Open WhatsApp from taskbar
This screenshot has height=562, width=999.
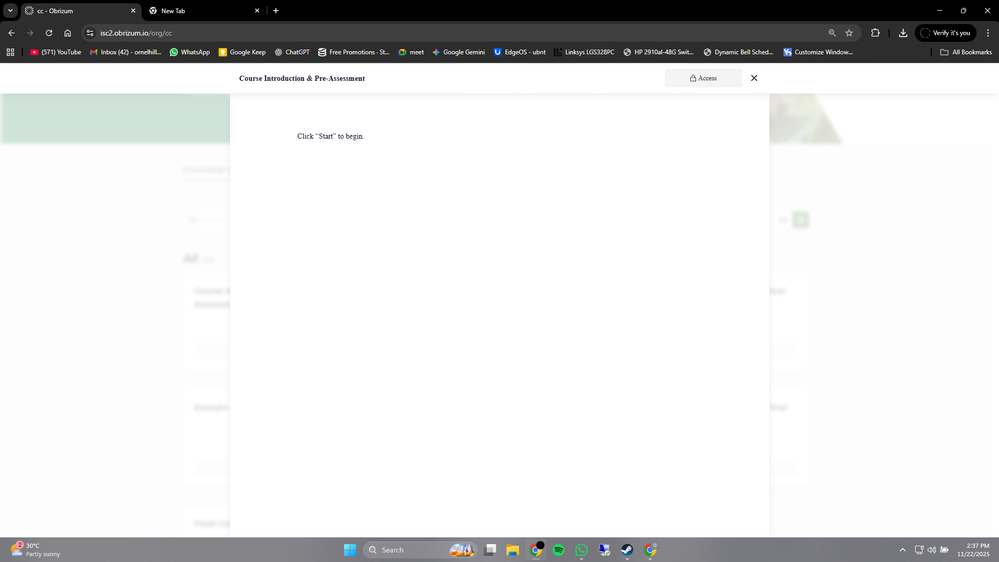[581, 550]
